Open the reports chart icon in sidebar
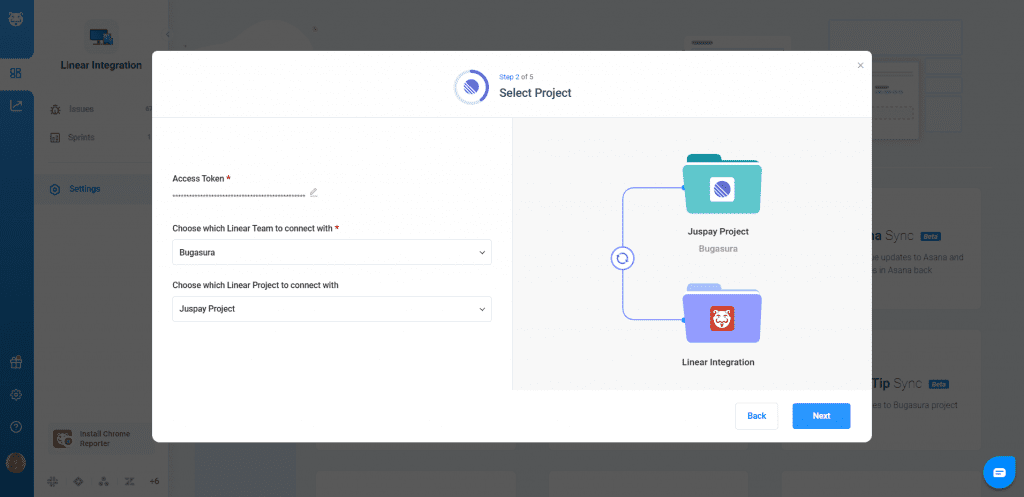Screen dimensions: 1024x497 point(16,106)
